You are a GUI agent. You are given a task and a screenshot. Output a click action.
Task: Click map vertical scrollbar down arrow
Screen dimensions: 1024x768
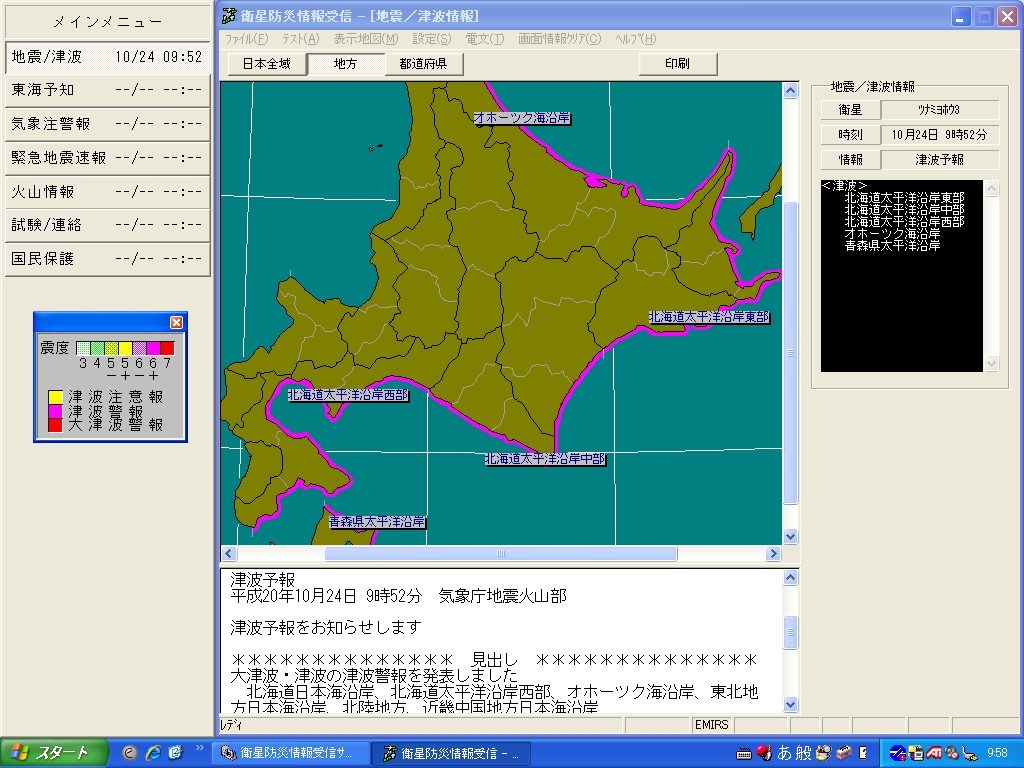(x=790, y=536)
